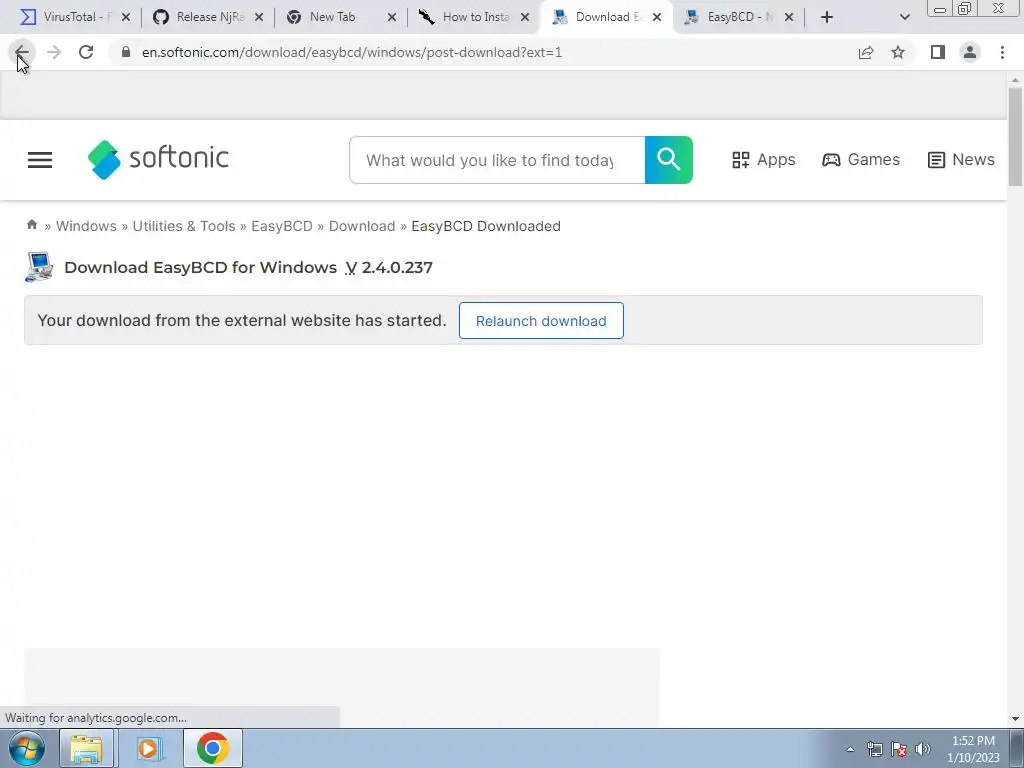Launch Windows Media Player from taskbar

coord(149,748)
